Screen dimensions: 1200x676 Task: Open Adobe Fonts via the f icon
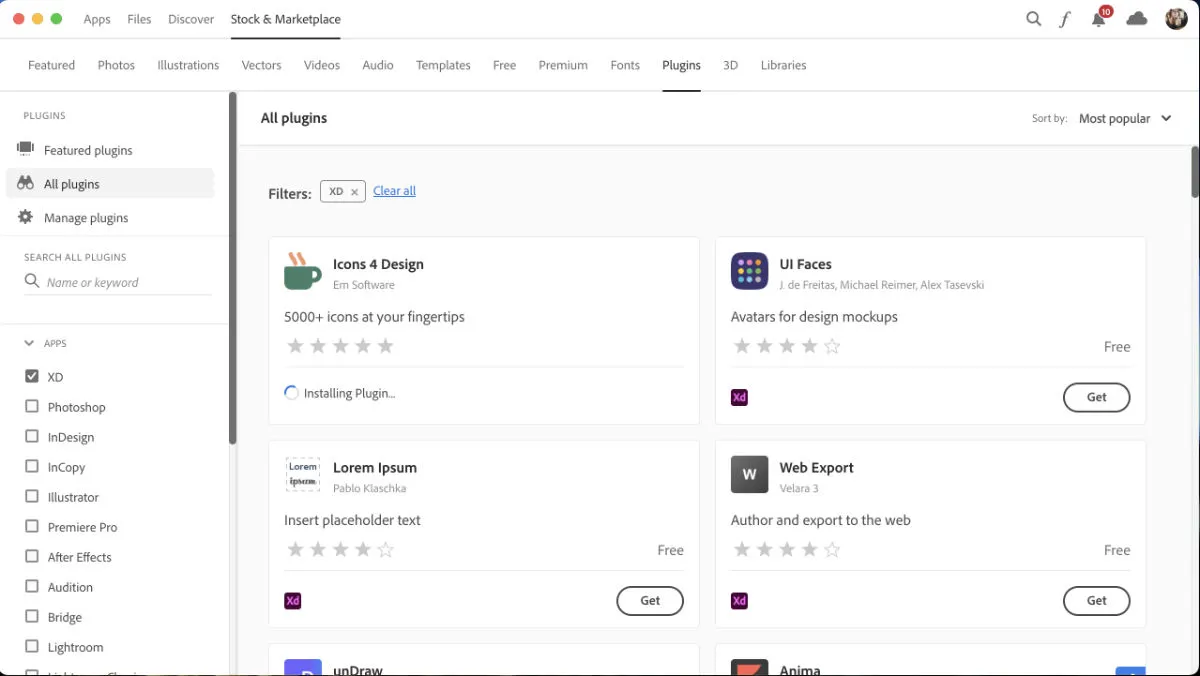click(x=1064, y=18)
